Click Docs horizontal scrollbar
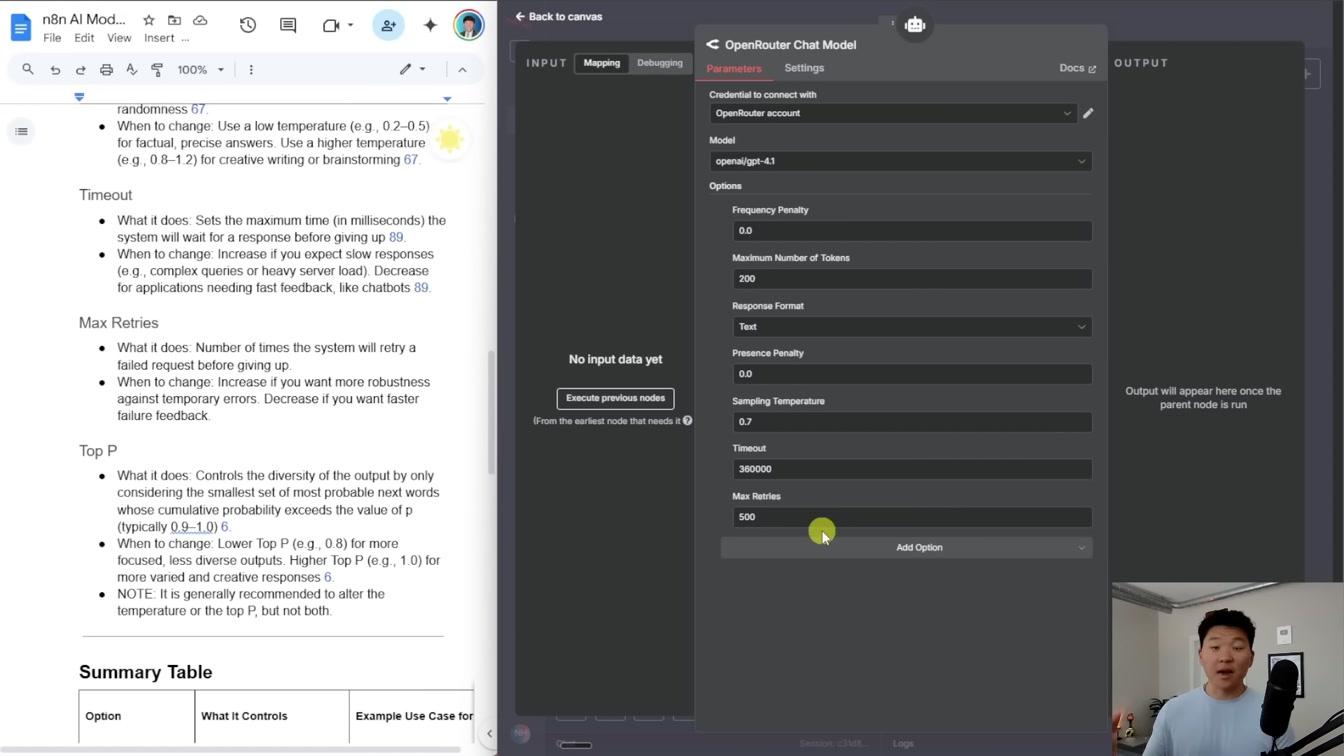Screen dimensions: 1344x756 [230, 748]
